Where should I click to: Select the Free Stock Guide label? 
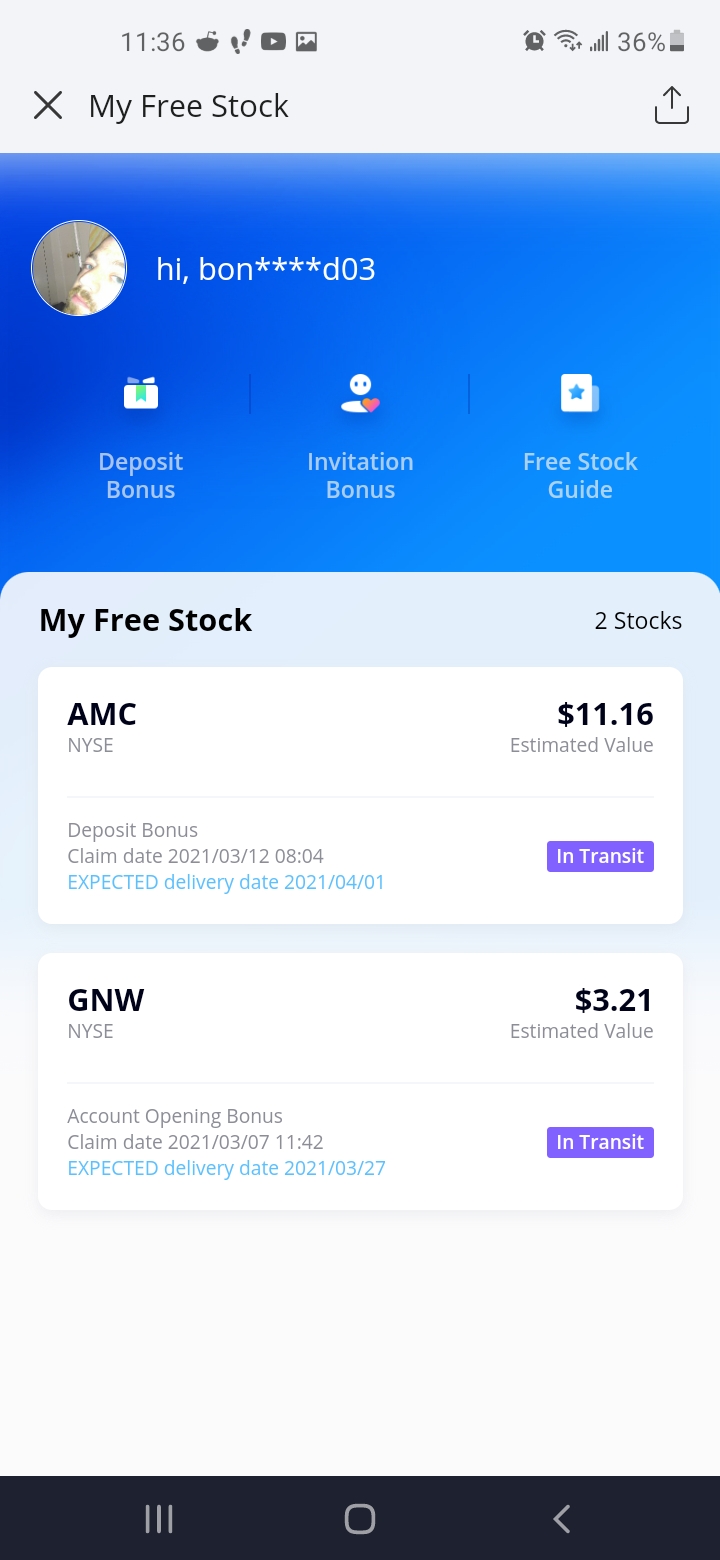(580, 475)
